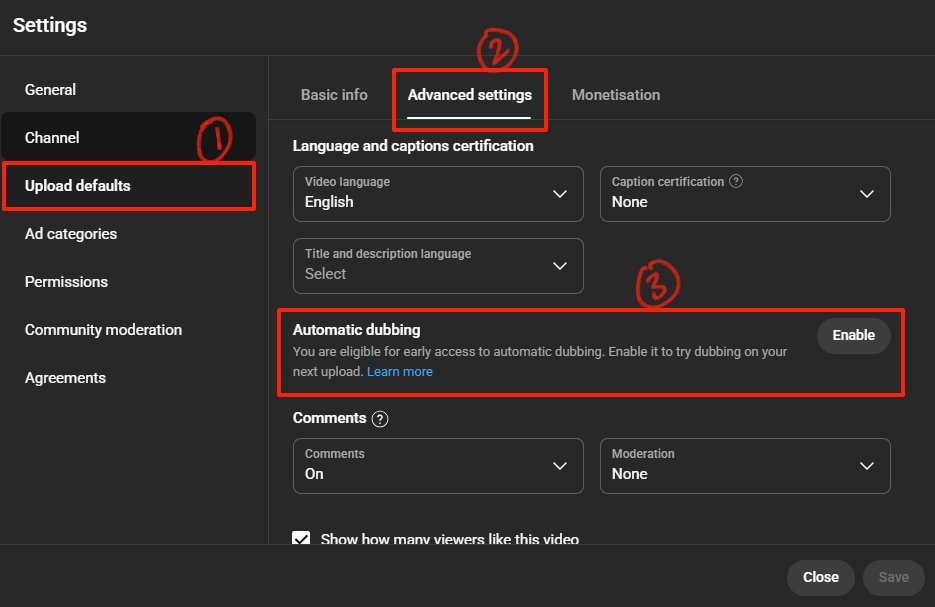The image size is (935, 607).
Task: Switch to the Monetisation tab
Action: click(615, 94)
